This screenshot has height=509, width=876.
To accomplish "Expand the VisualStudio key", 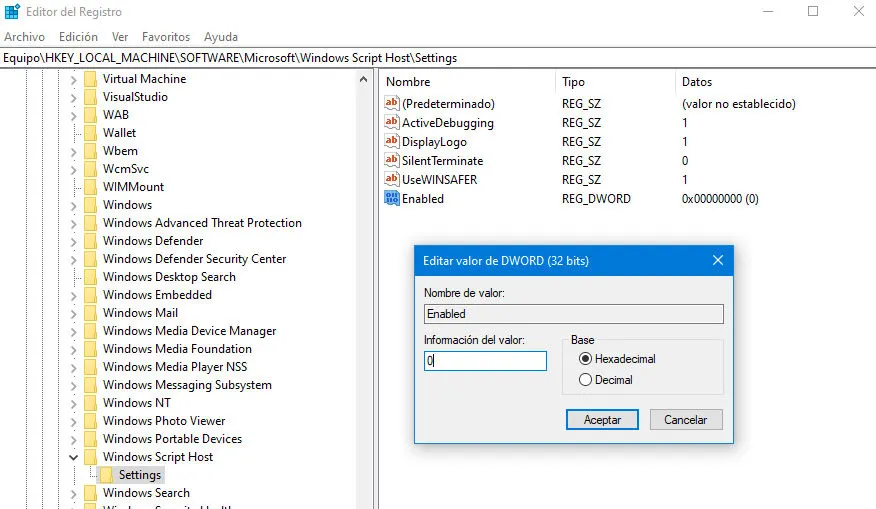I will click(74, 97).
